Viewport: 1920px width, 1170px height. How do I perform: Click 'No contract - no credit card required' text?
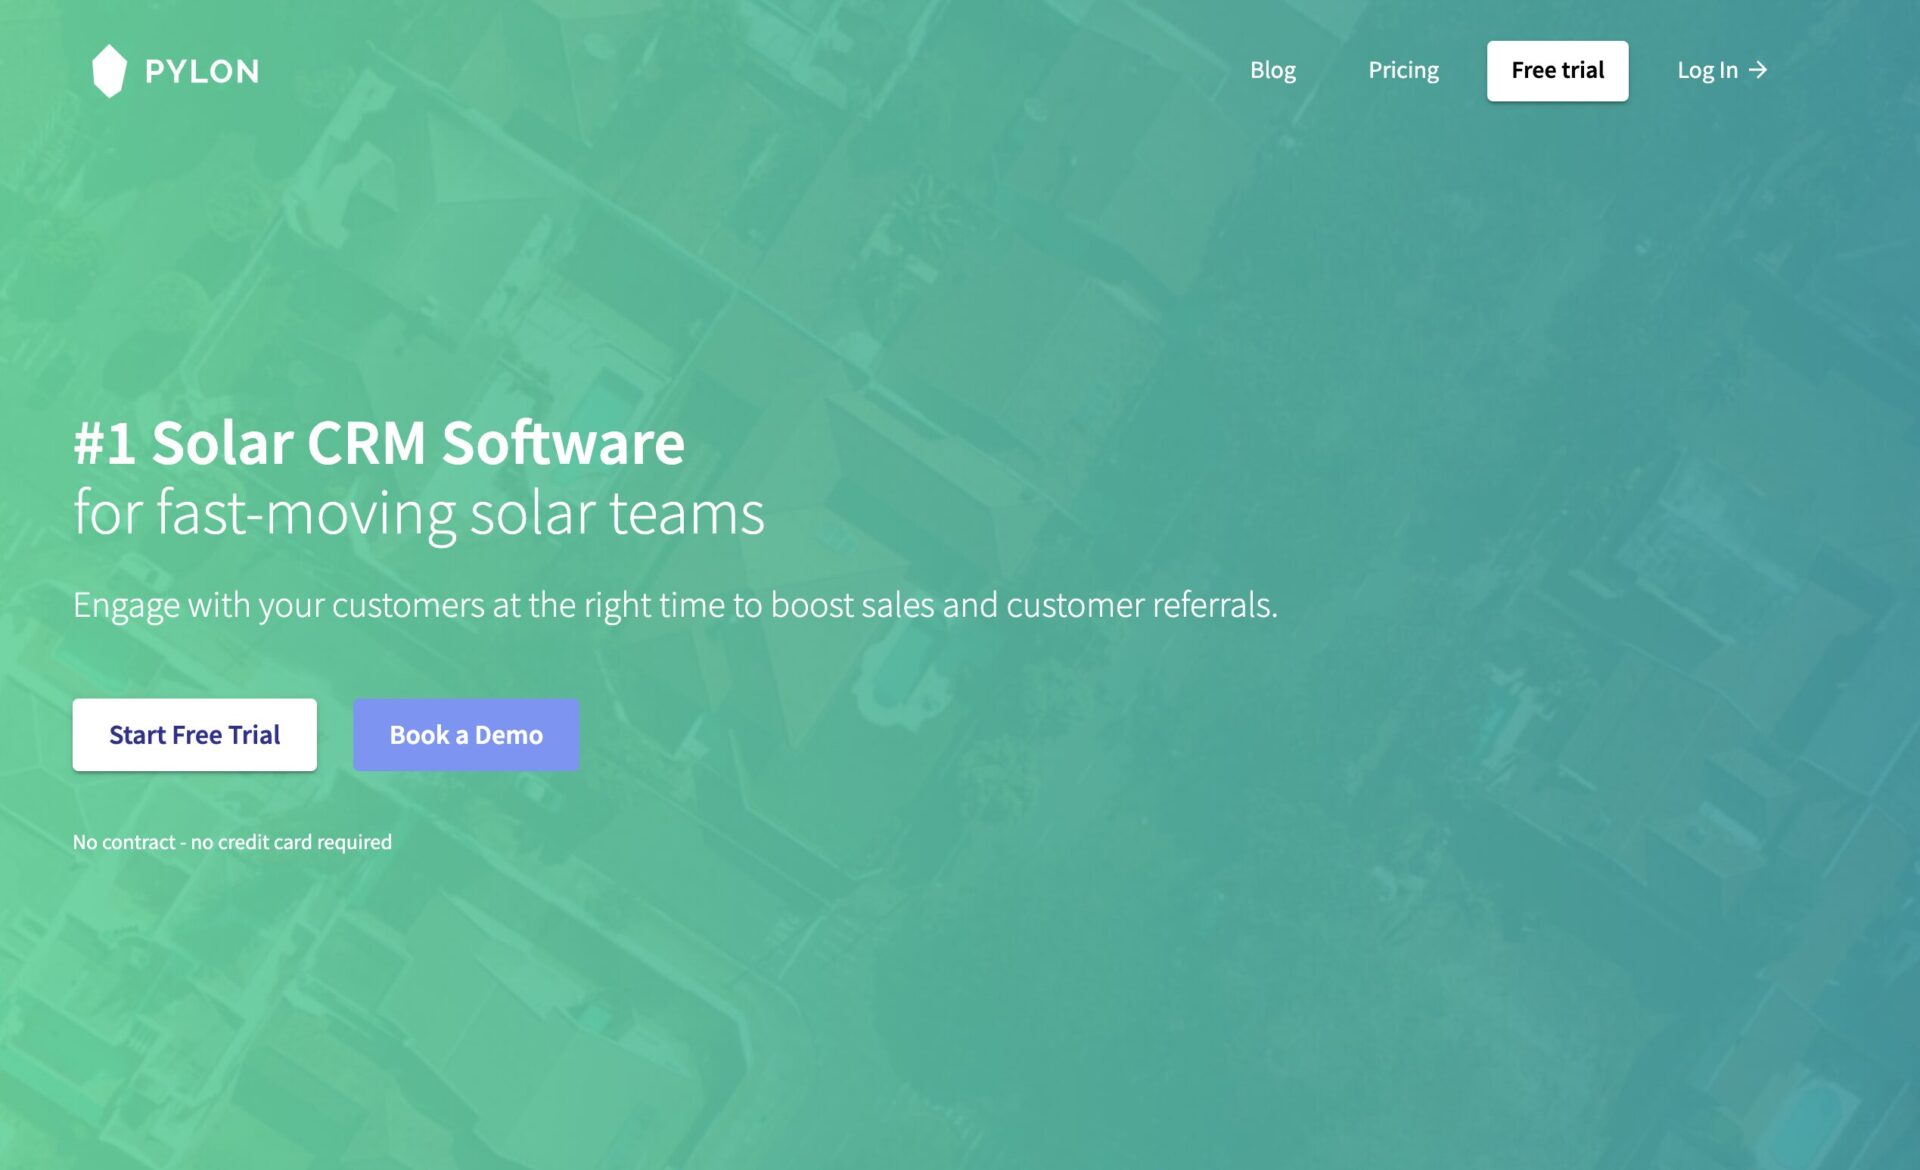tap(232, 841)
